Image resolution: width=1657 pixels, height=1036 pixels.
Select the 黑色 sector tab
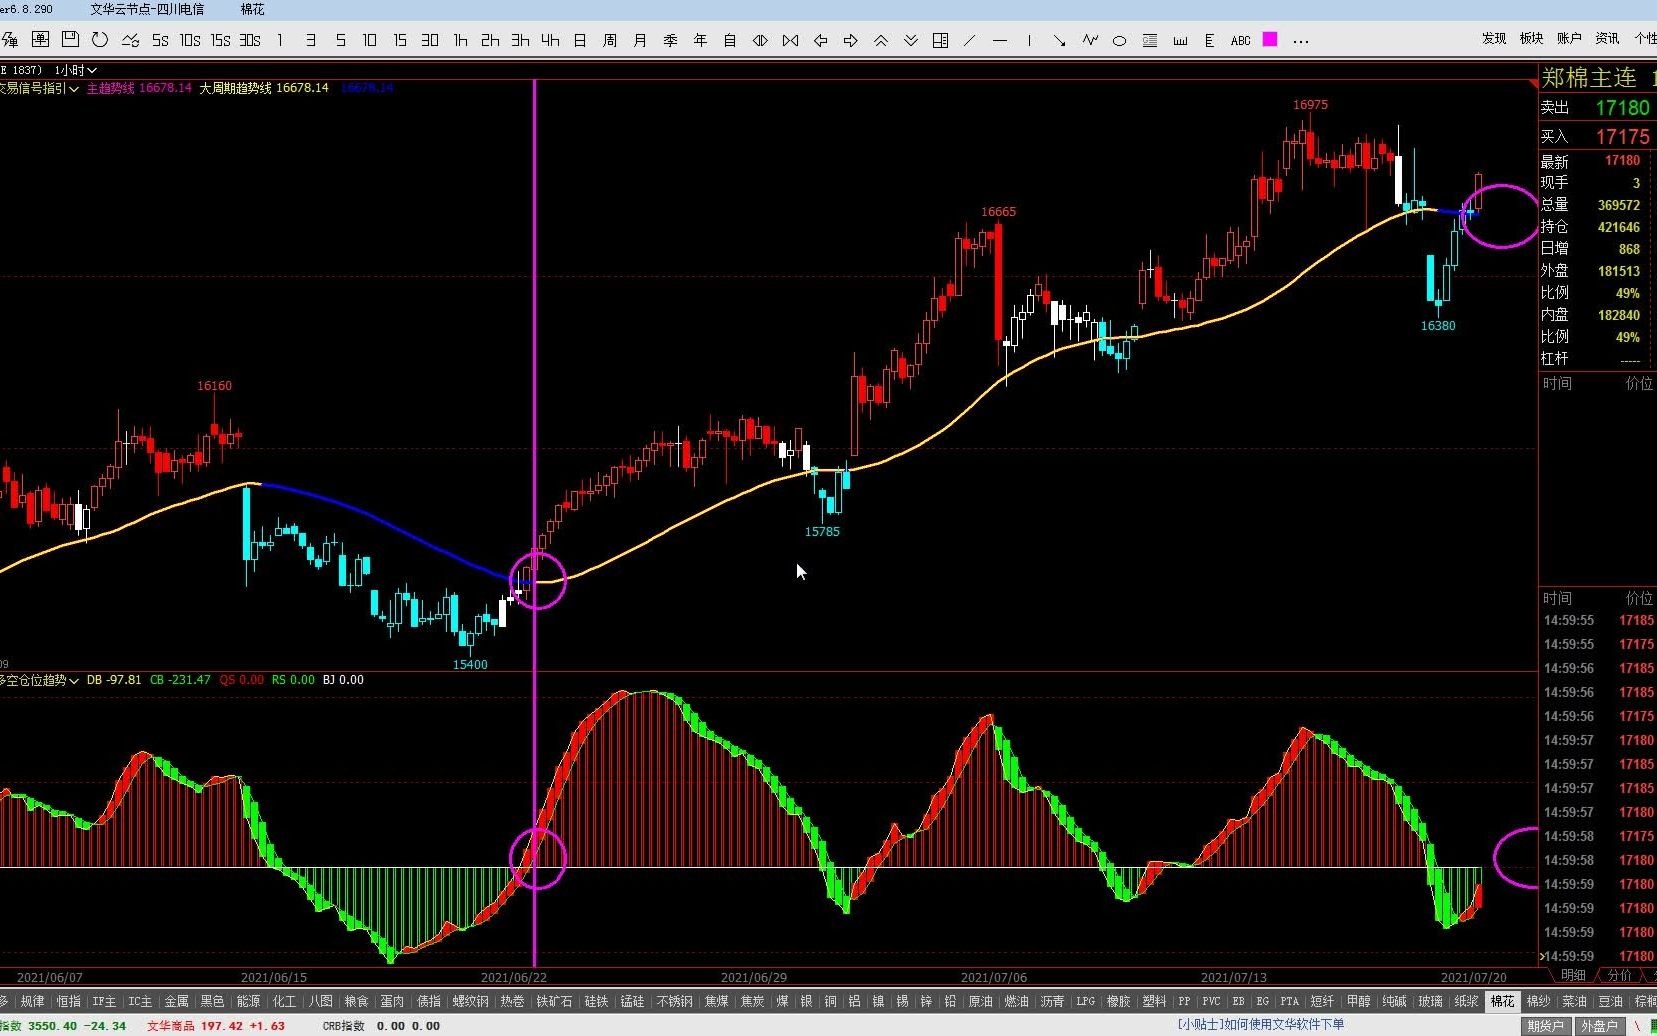point(212,1001)
